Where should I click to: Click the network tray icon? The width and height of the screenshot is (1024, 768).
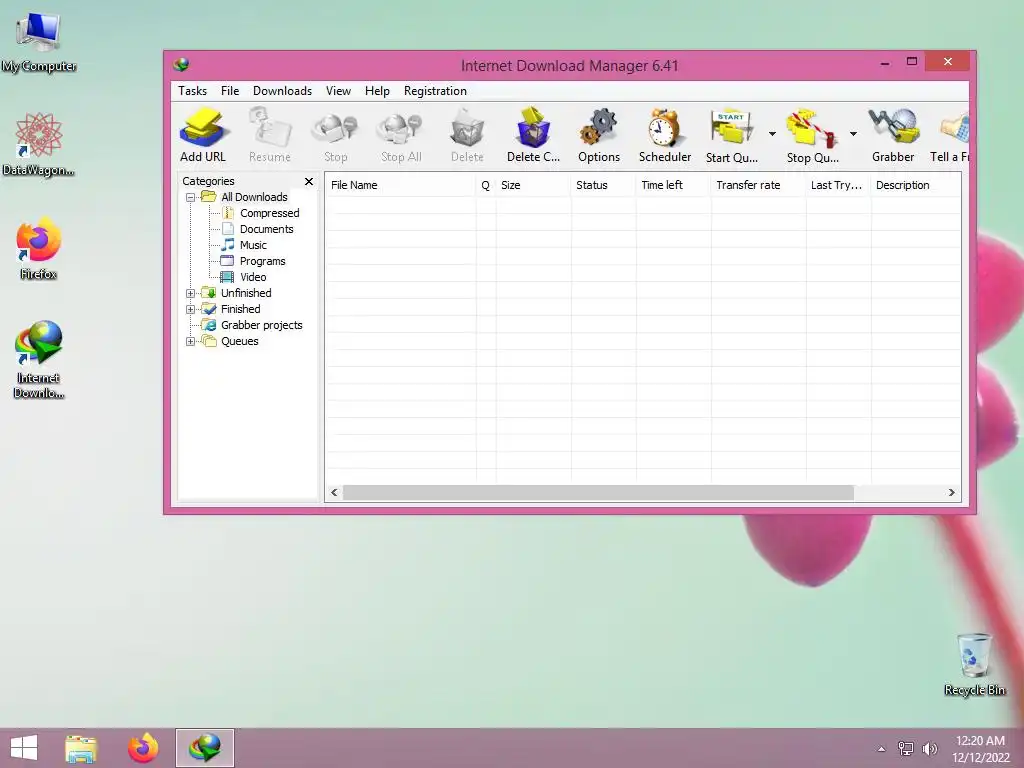(906, 748)
